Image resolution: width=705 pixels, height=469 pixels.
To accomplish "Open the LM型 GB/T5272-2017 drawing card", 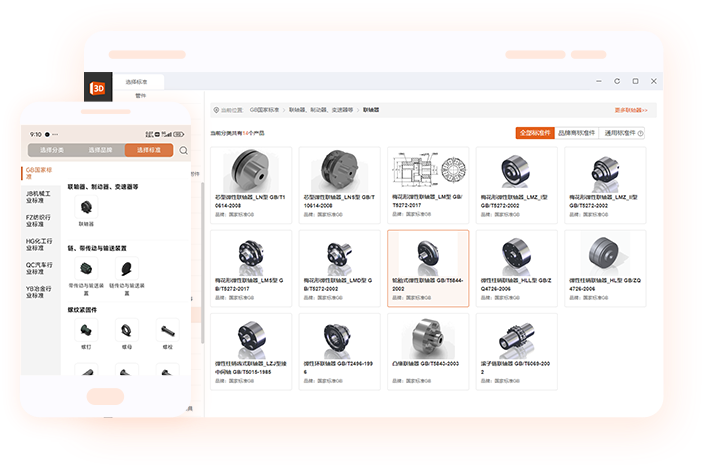I will [428, 185].
